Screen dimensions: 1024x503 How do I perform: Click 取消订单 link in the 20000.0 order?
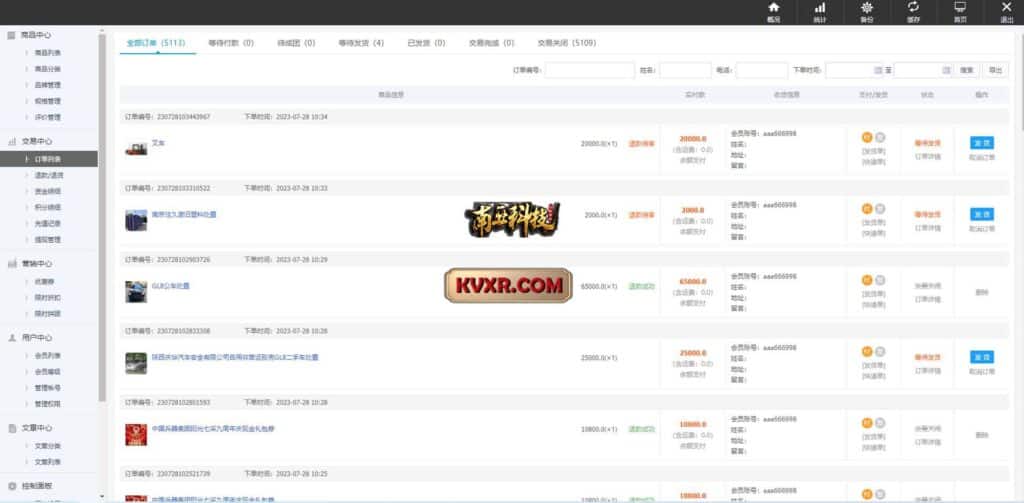click(x=982, y=158)
